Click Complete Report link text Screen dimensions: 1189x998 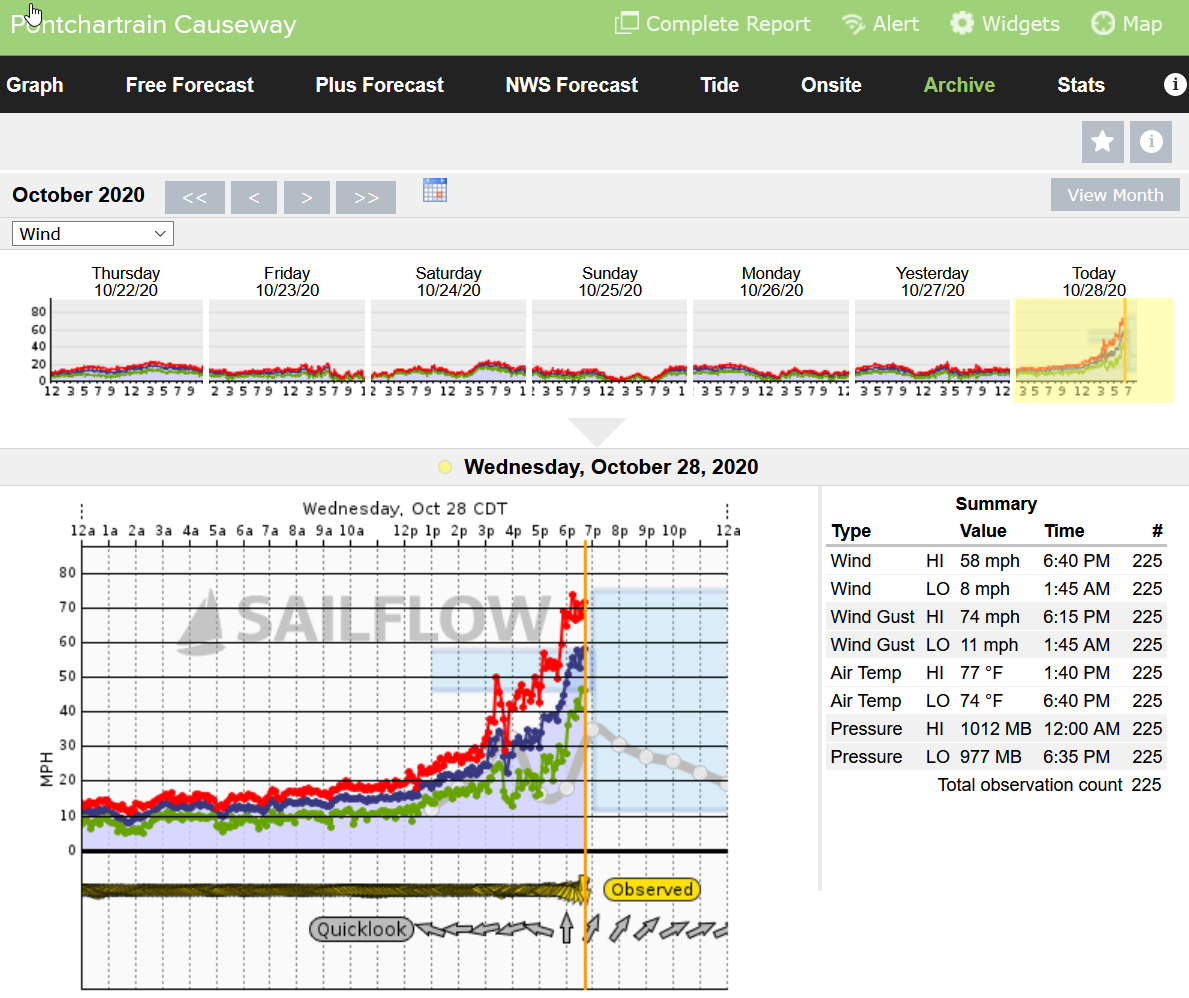coord(728,24)
